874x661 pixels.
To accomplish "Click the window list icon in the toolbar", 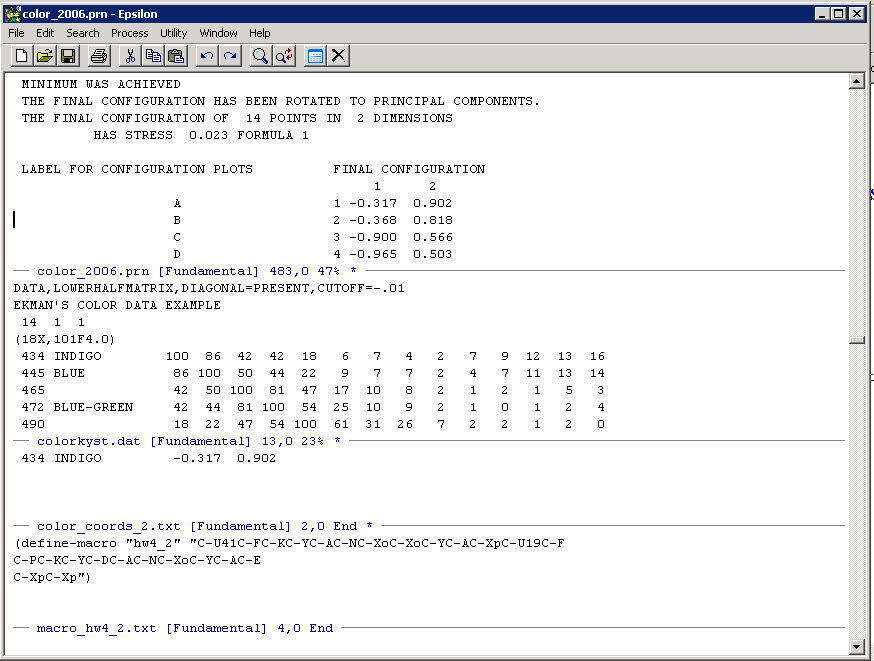I will tap(315, 56).
